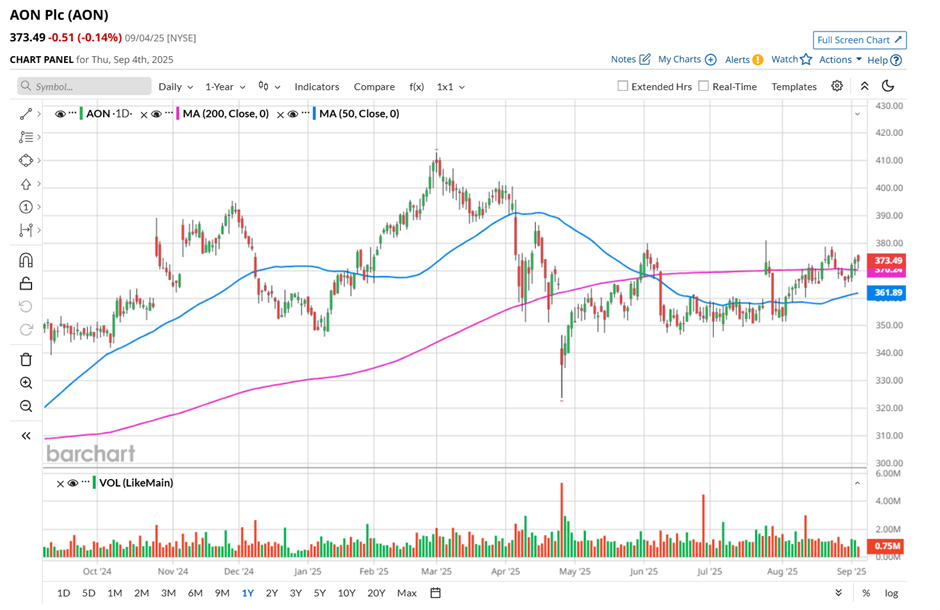The height and width of the screenshot is (610, 940).
Task: Select the trend line drawing tool
Action: tap(25, 114)
